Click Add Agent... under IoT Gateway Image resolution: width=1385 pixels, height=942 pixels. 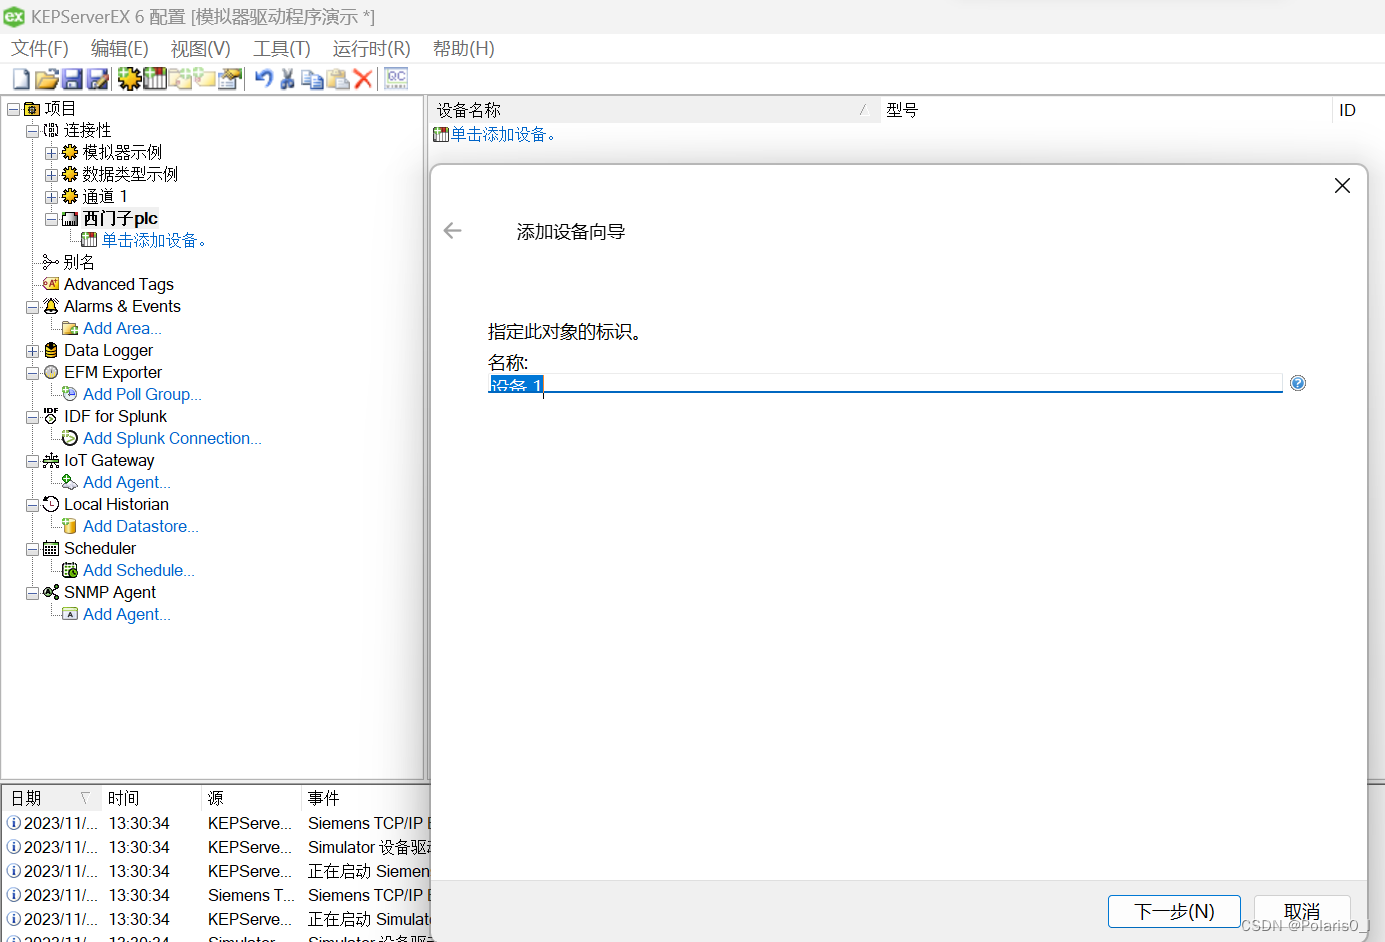pyautogui.click(x=127, y=482)
